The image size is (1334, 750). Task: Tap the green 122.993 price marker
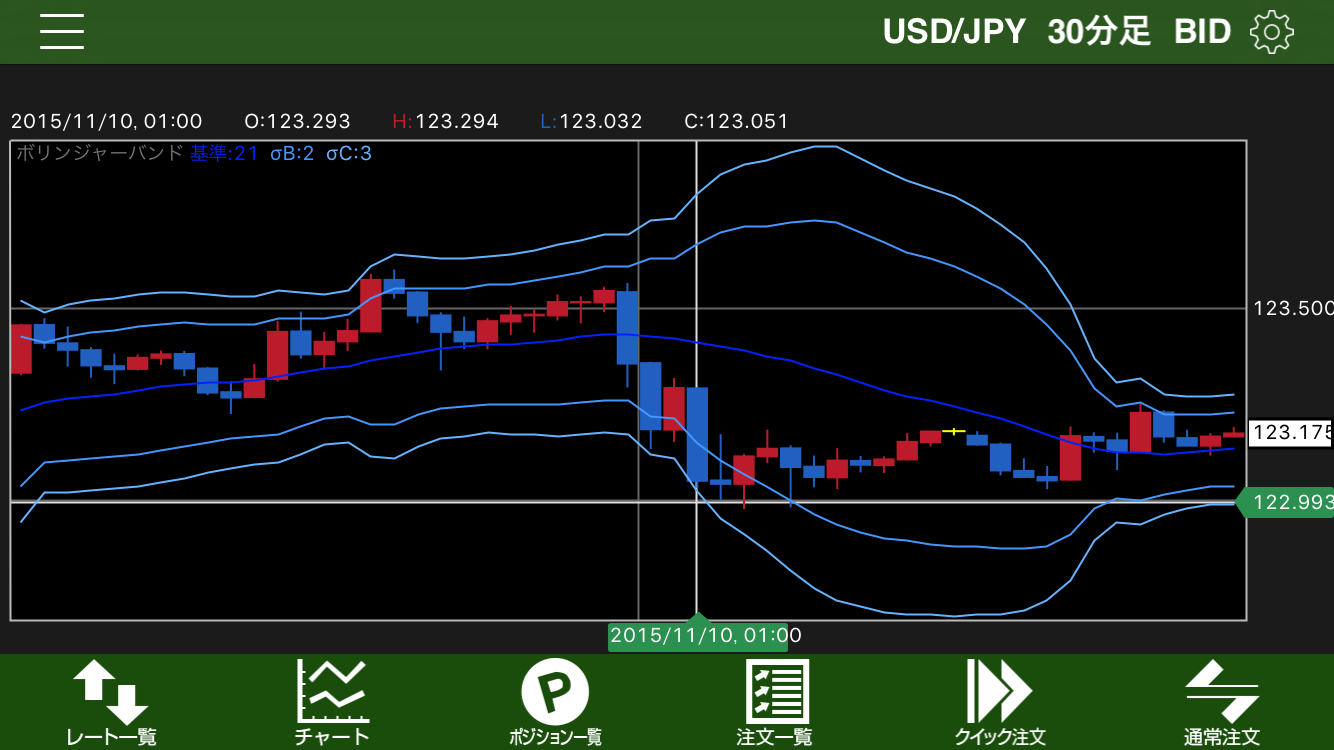pos(1290,502)
